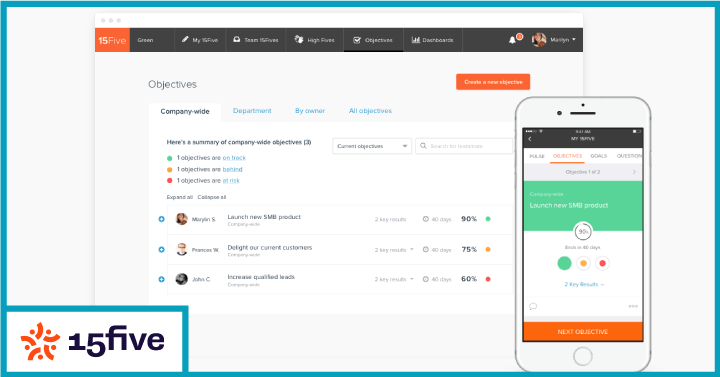Select green on-track status circle on phone
Image resolution: width=720 pixels, height=377 pixels.
pyautogui.click(x=564, y=263)
